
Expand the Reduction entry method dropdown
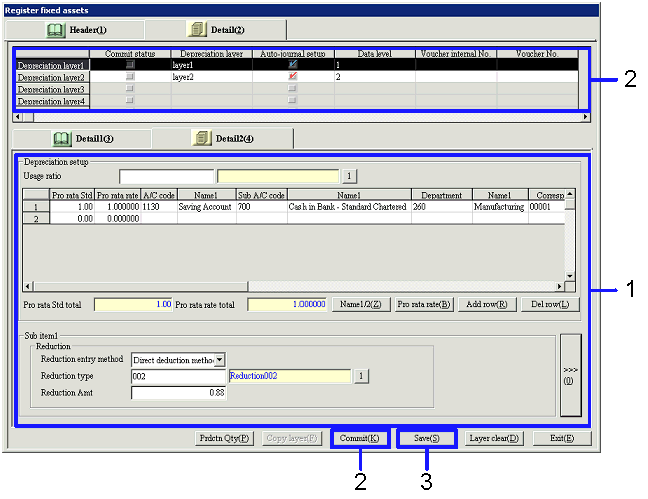220,359
